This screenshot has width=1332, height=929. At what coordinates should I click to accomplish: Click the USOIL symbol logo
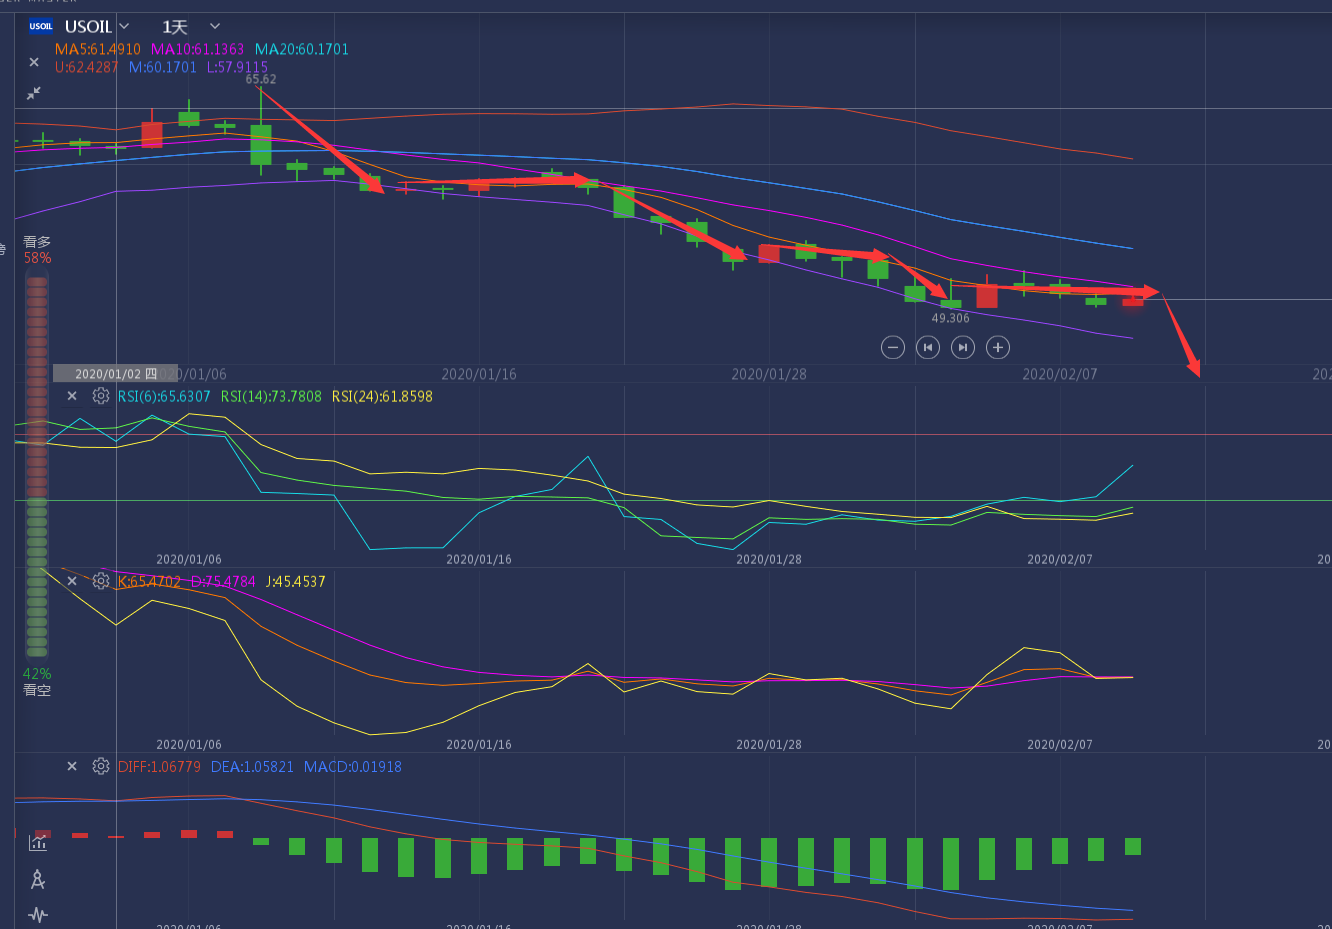(x=41, y=27)
